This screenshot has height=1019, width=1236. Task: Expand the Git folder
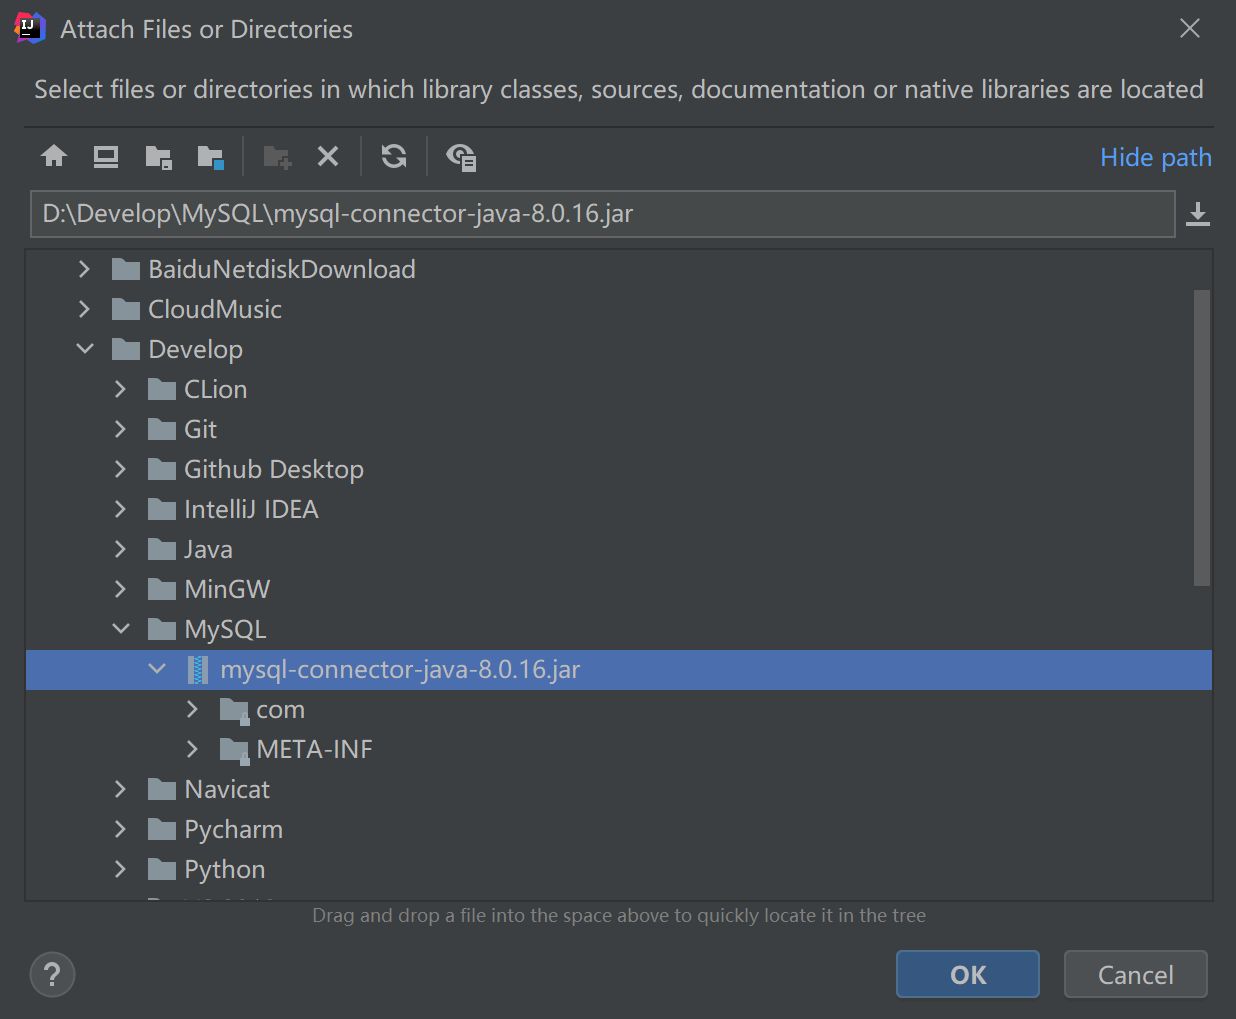[120, 429]
